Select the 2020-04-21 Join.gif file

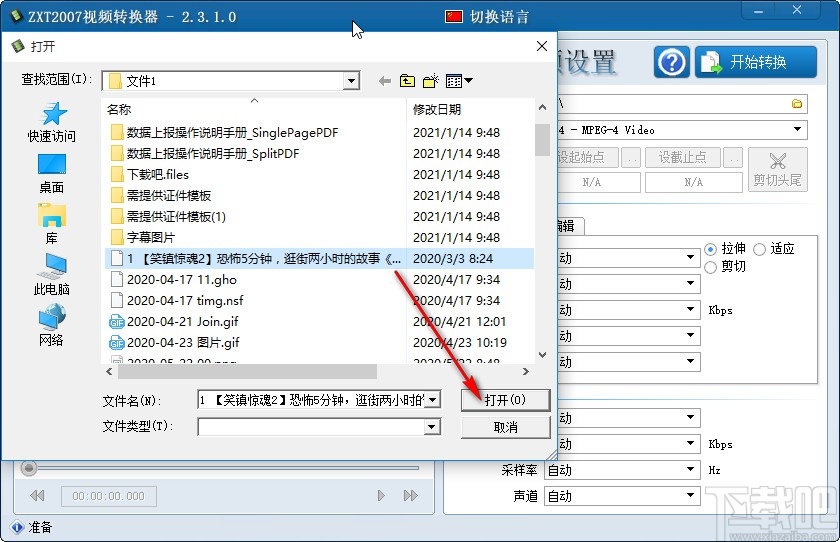(182, 321)
